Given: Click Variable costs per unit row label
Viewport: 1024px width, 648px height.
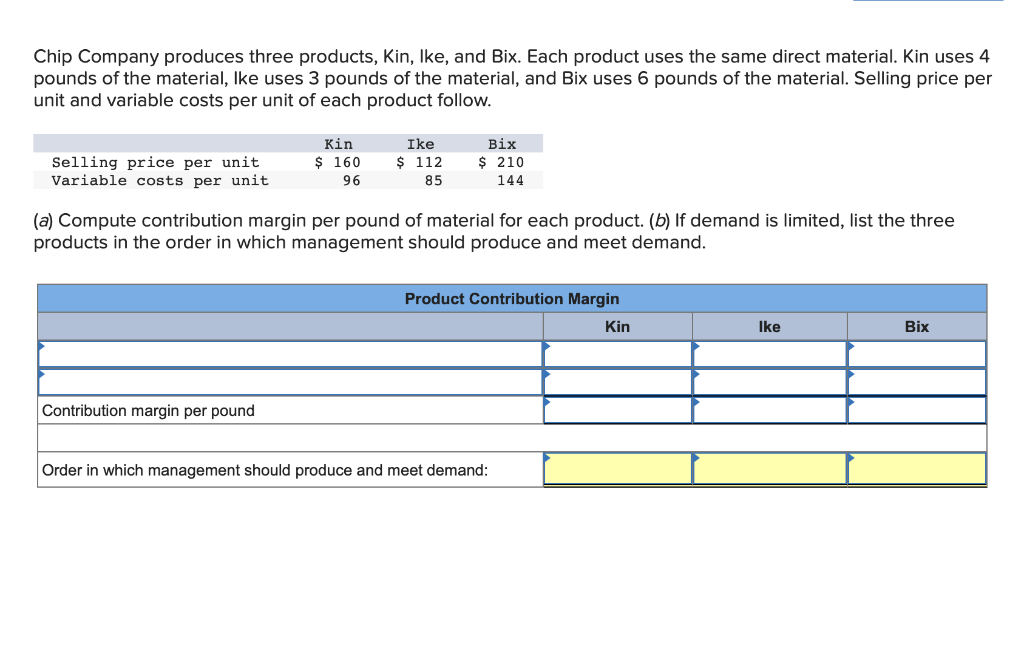Looking at the screenshot, I should [x=160, y=180].
